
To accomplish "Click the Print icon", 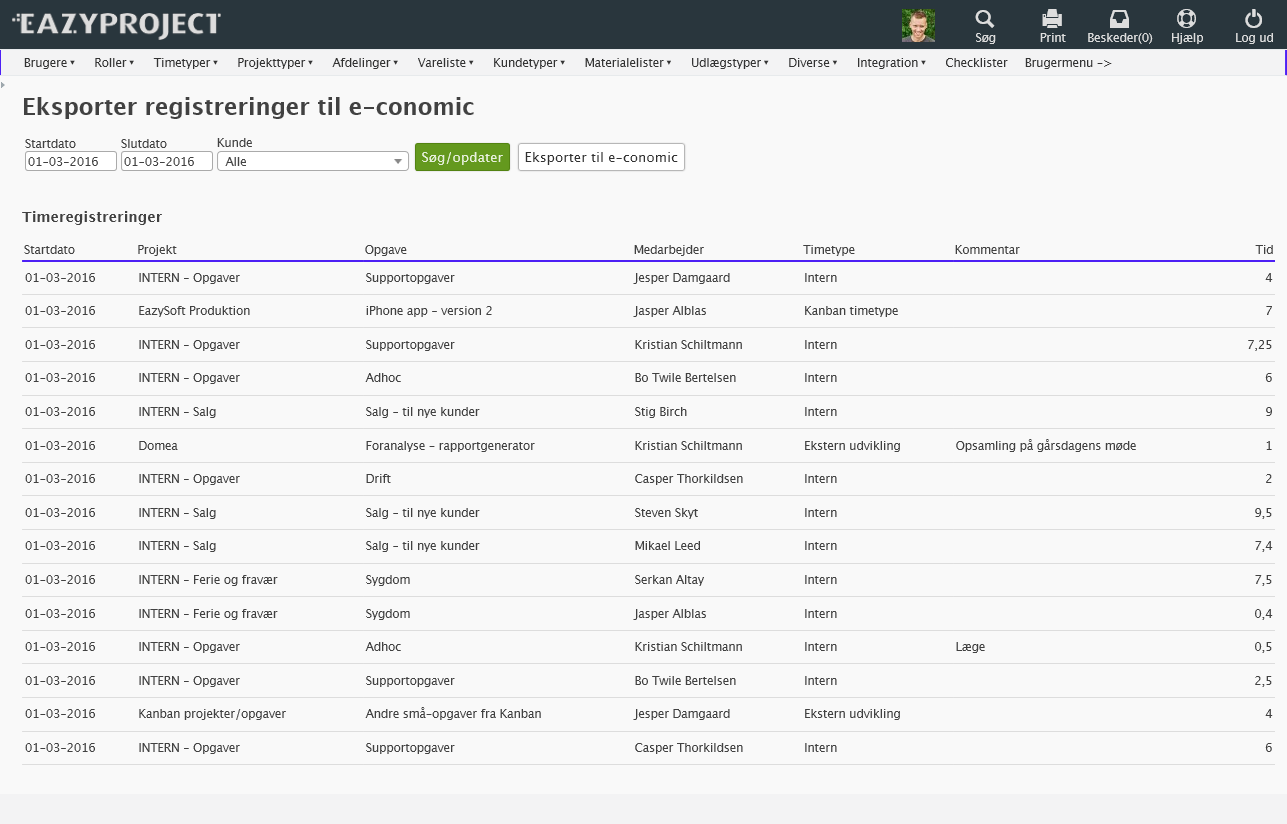I will pyautogui.click(x=1052, y=19).
